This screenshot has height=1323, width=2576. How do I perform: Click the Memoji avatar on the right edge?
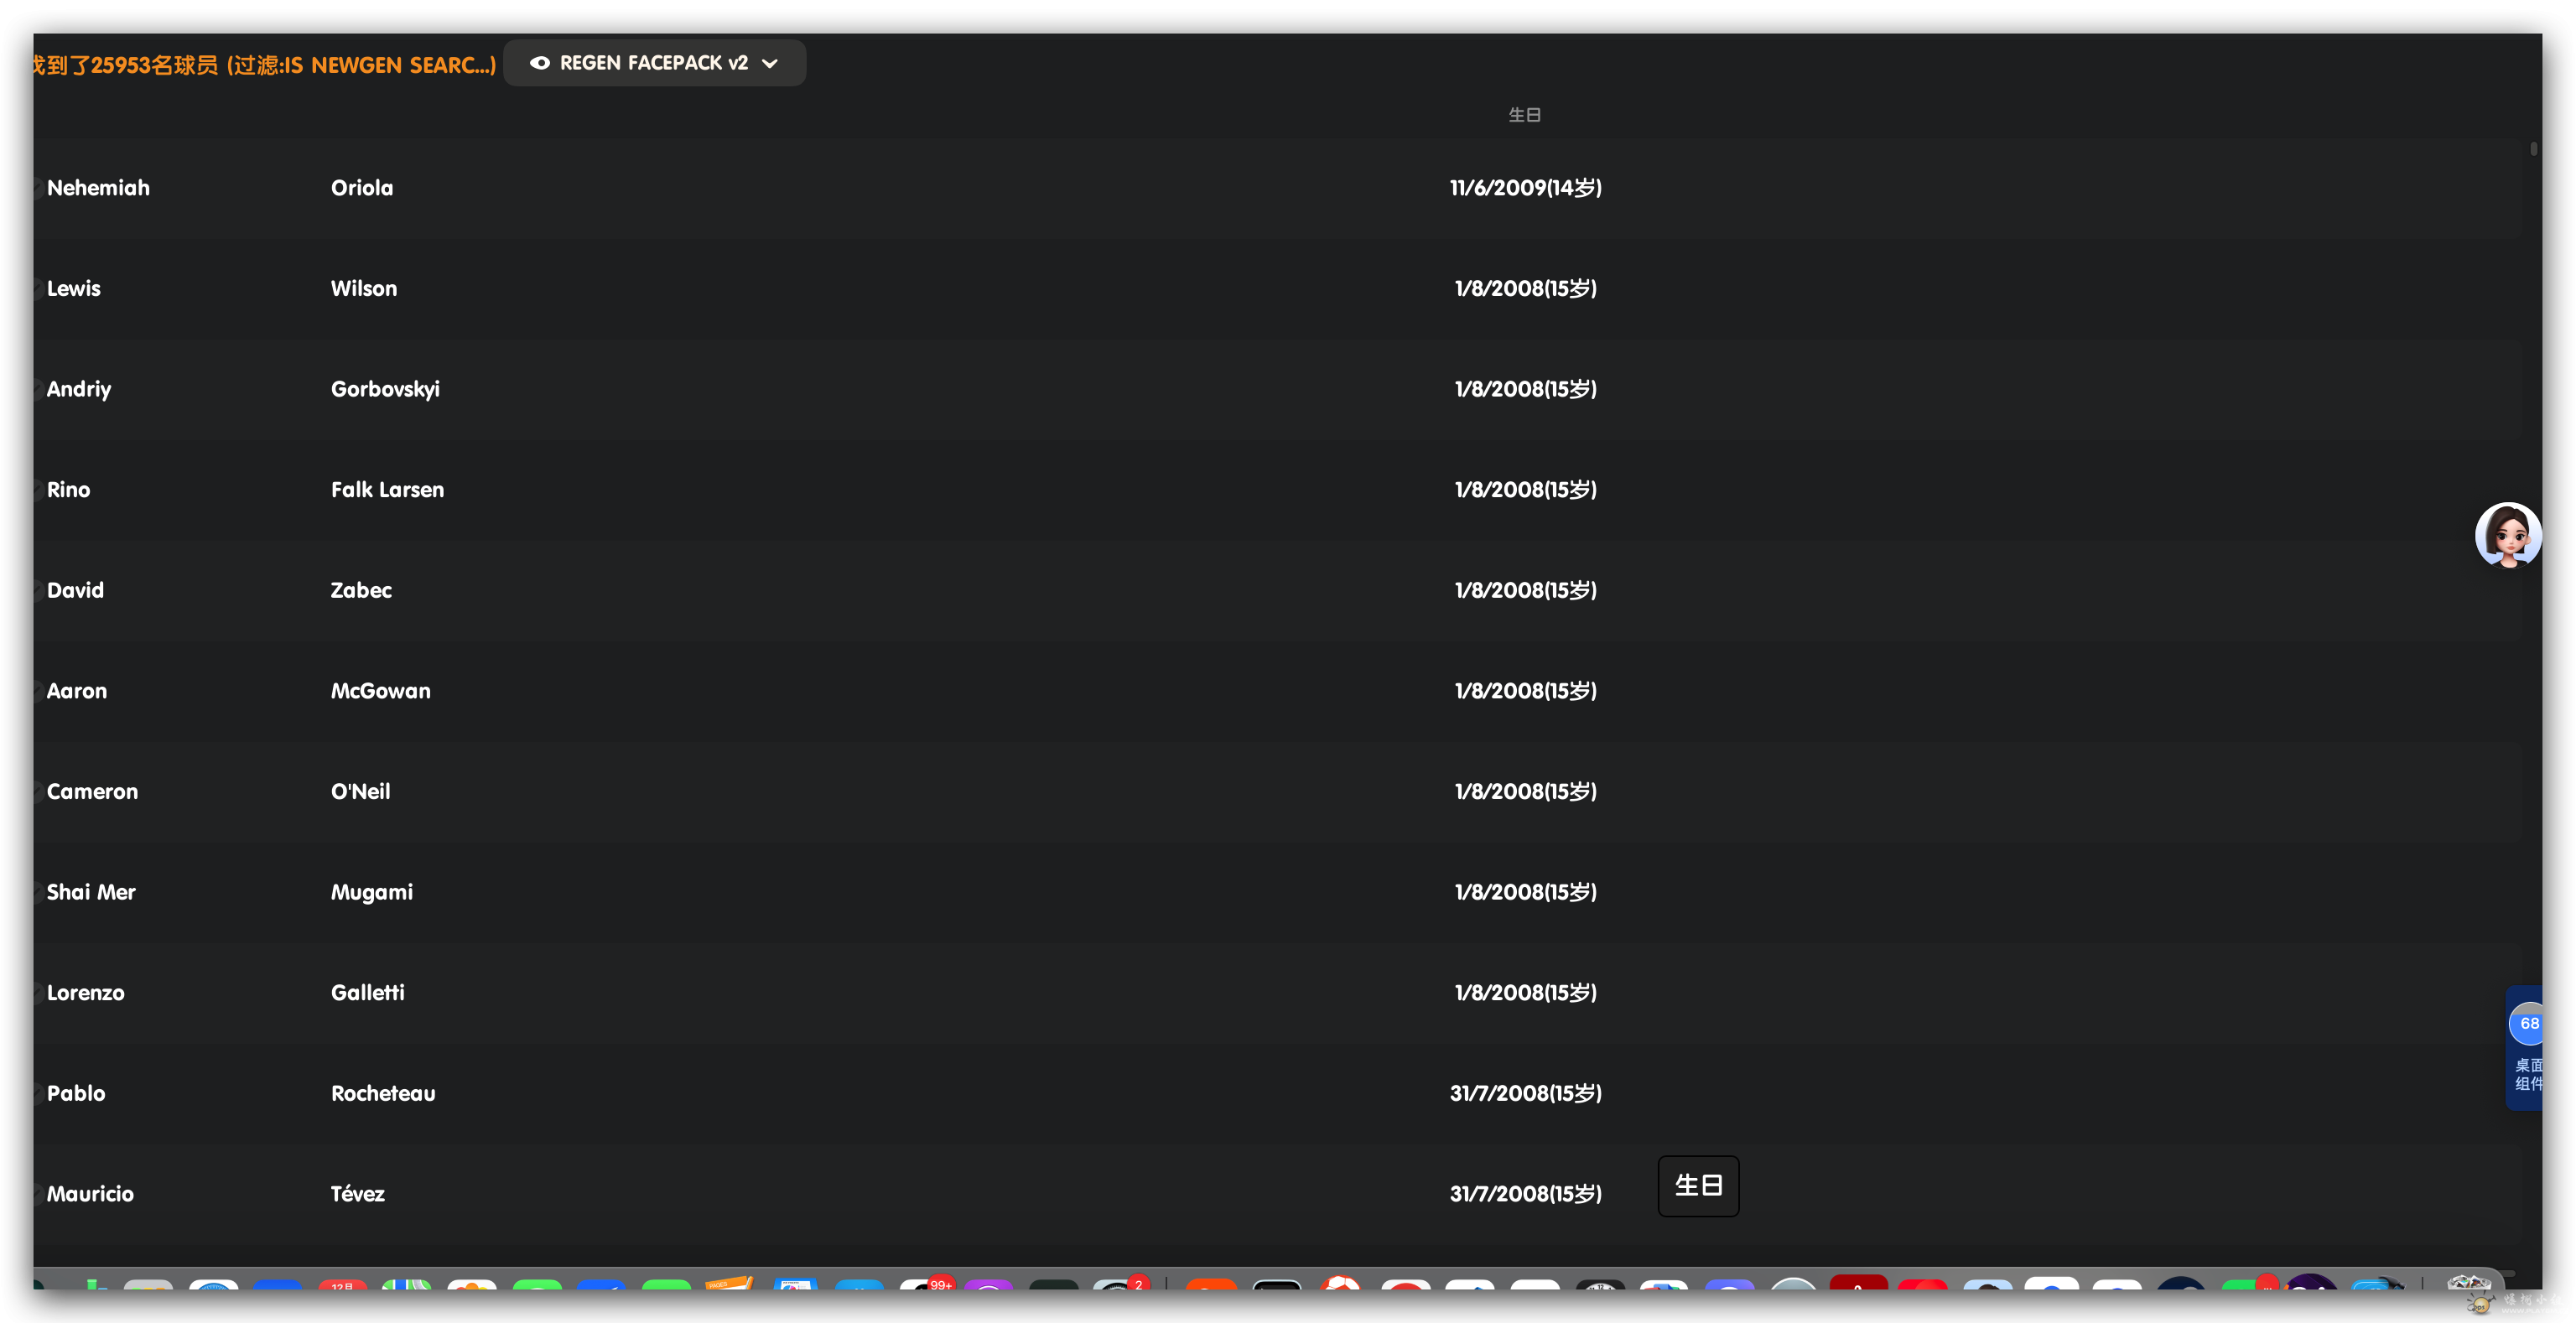pos(2510,535)
